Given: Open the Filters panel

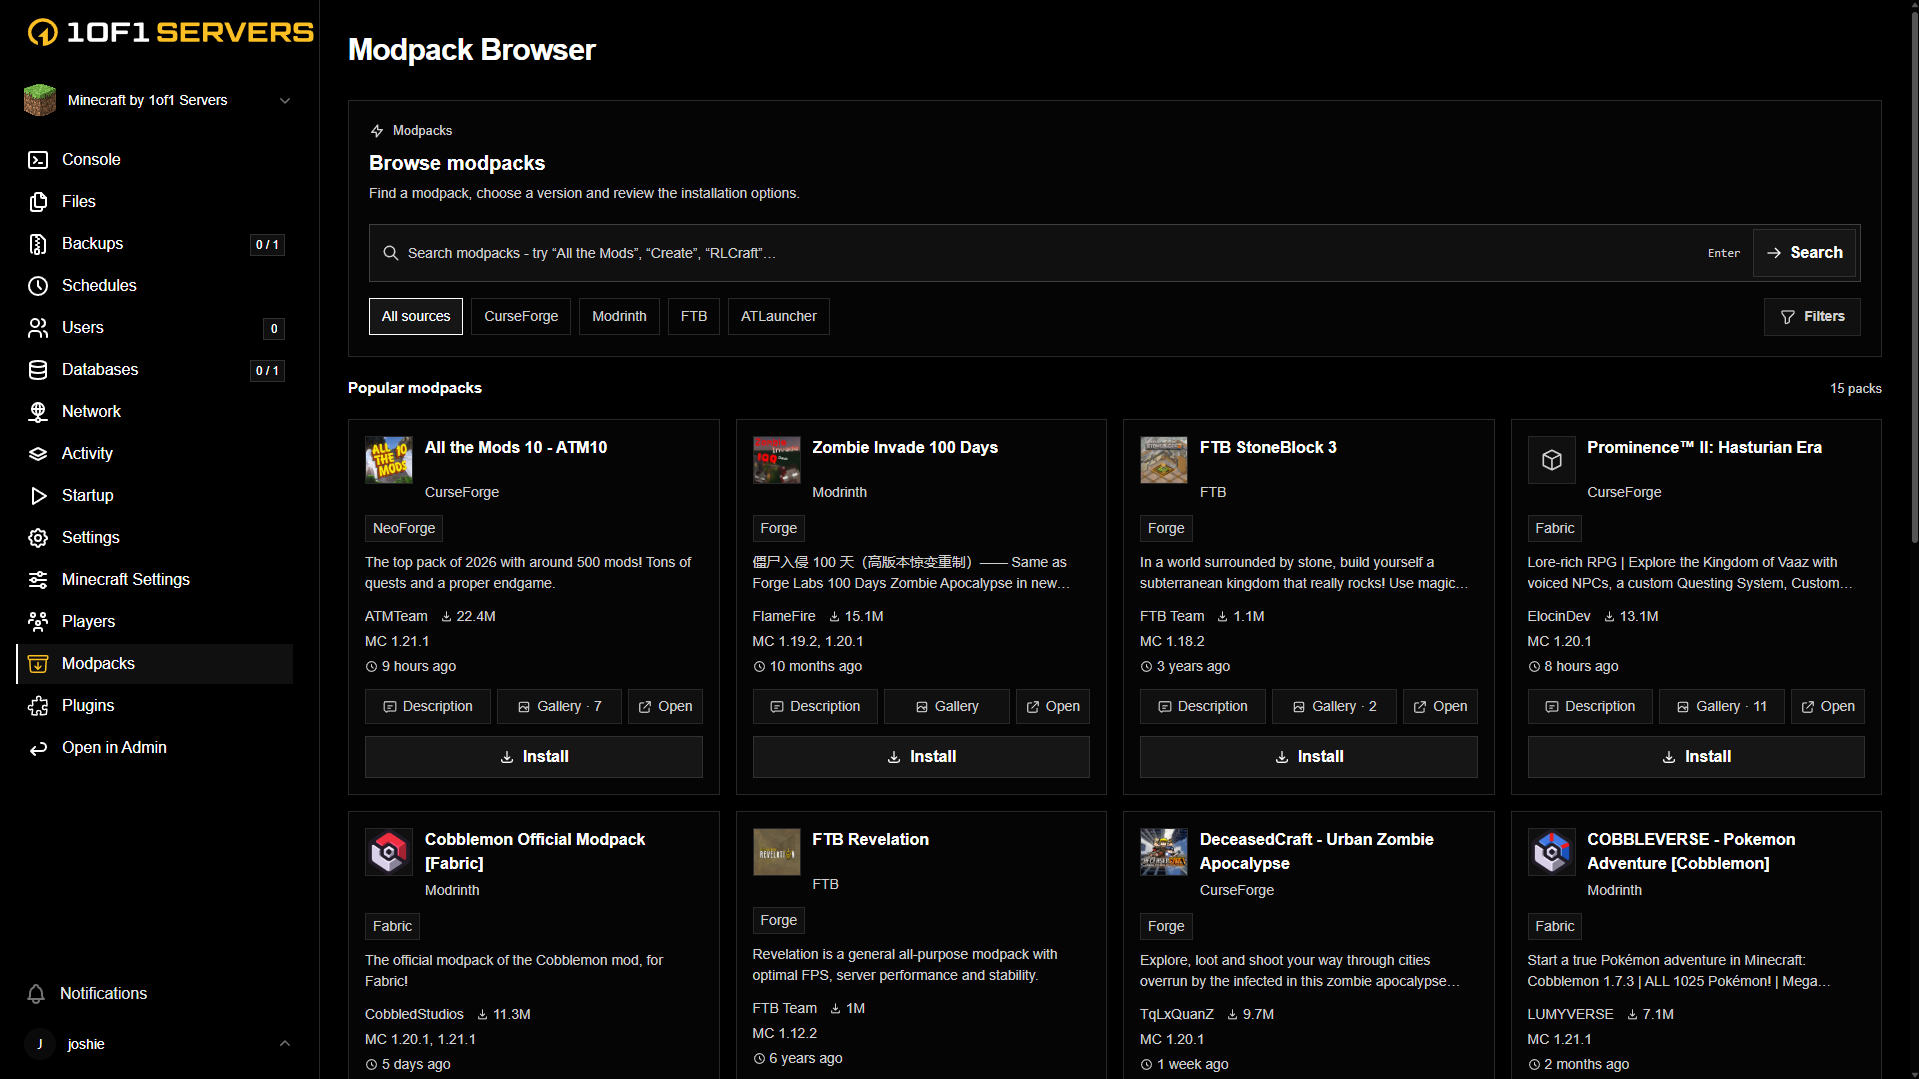Looking at the screenshot, I should click(x=1812, y=317).
